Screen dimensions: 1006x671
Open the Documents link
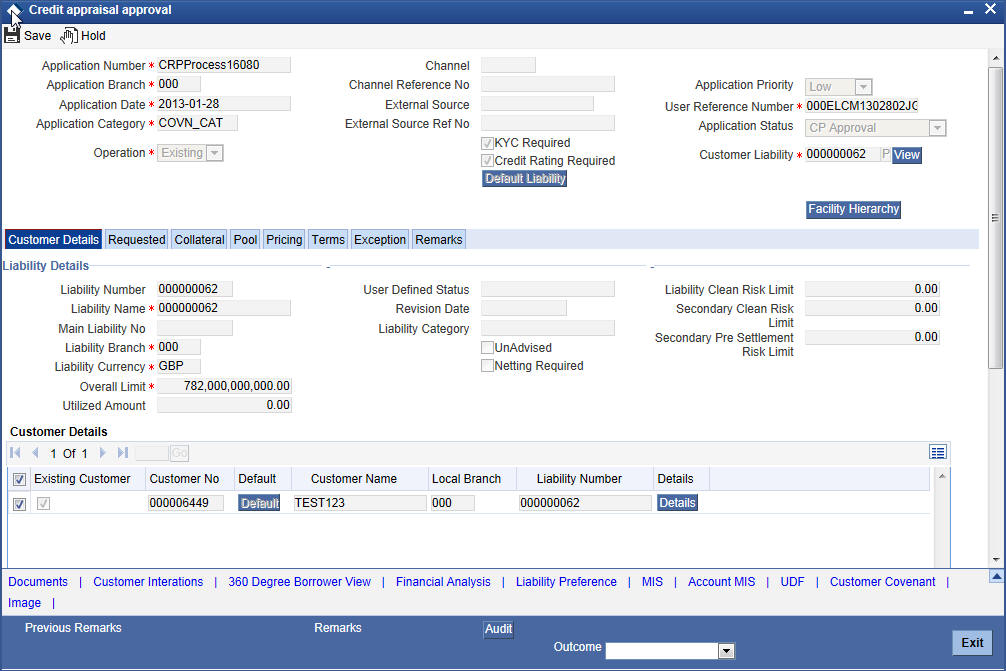click(38, 582)
